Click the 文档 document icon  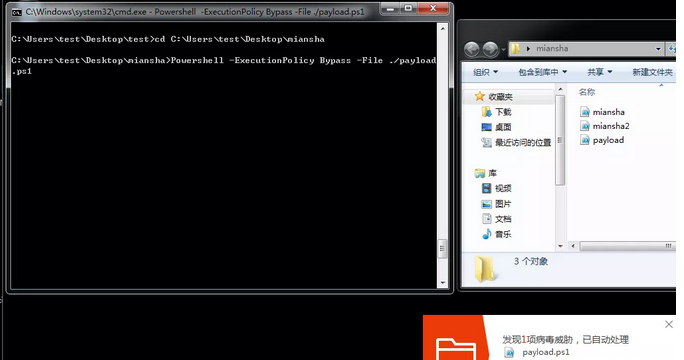[487, 219]
